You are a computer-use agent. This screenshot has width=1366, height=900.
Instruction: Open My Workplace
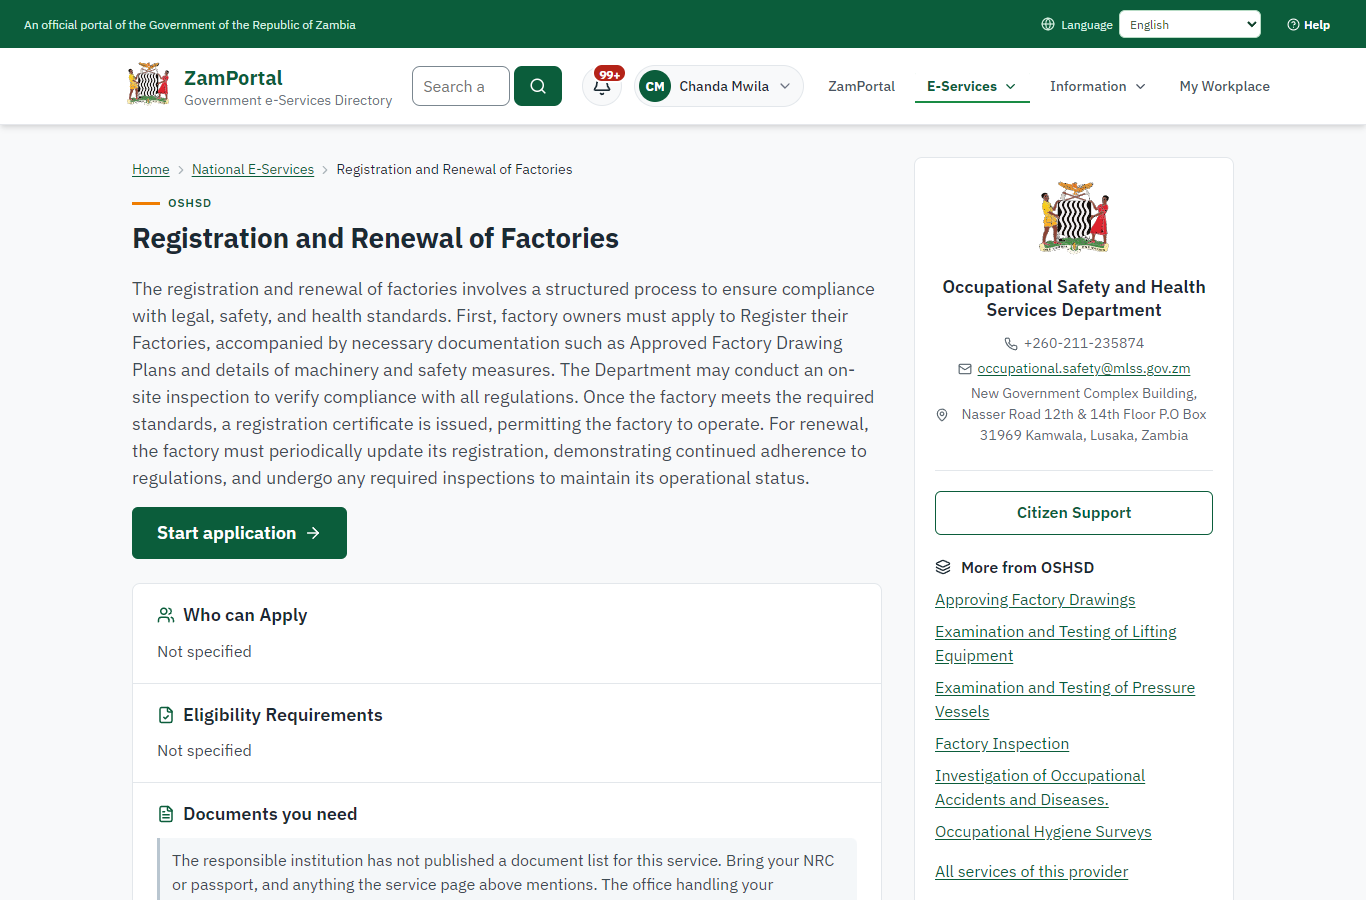1225,86
